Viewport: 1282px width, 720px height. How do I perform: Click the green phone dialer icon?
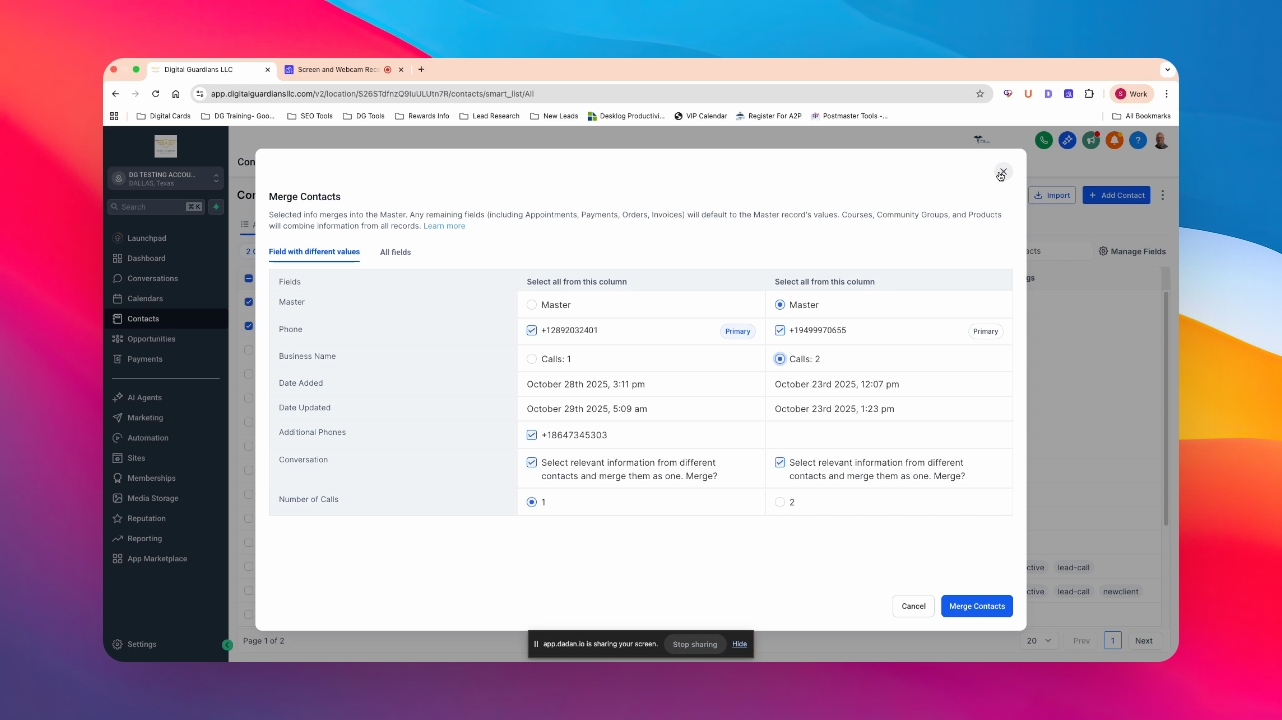coord(1043,141)
